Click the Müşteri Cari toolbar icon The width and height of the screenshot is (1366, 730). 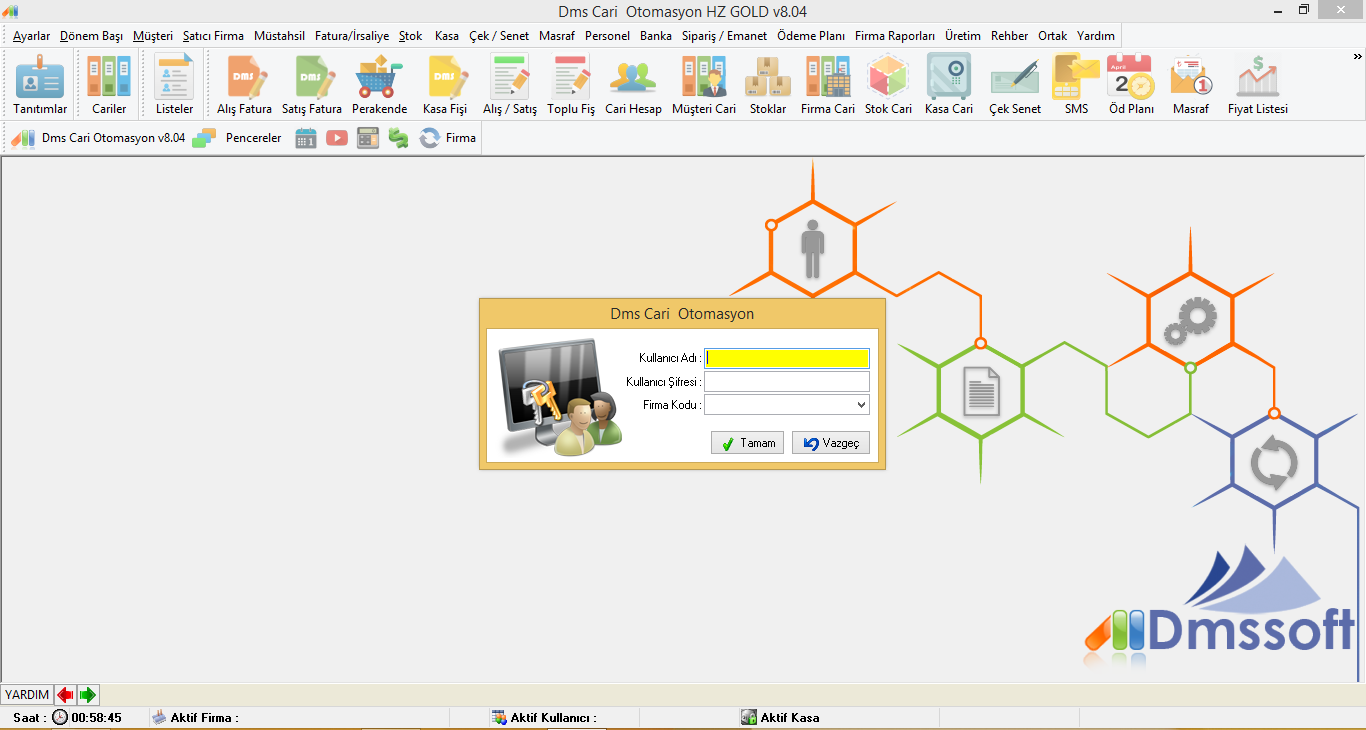[704, 85]
